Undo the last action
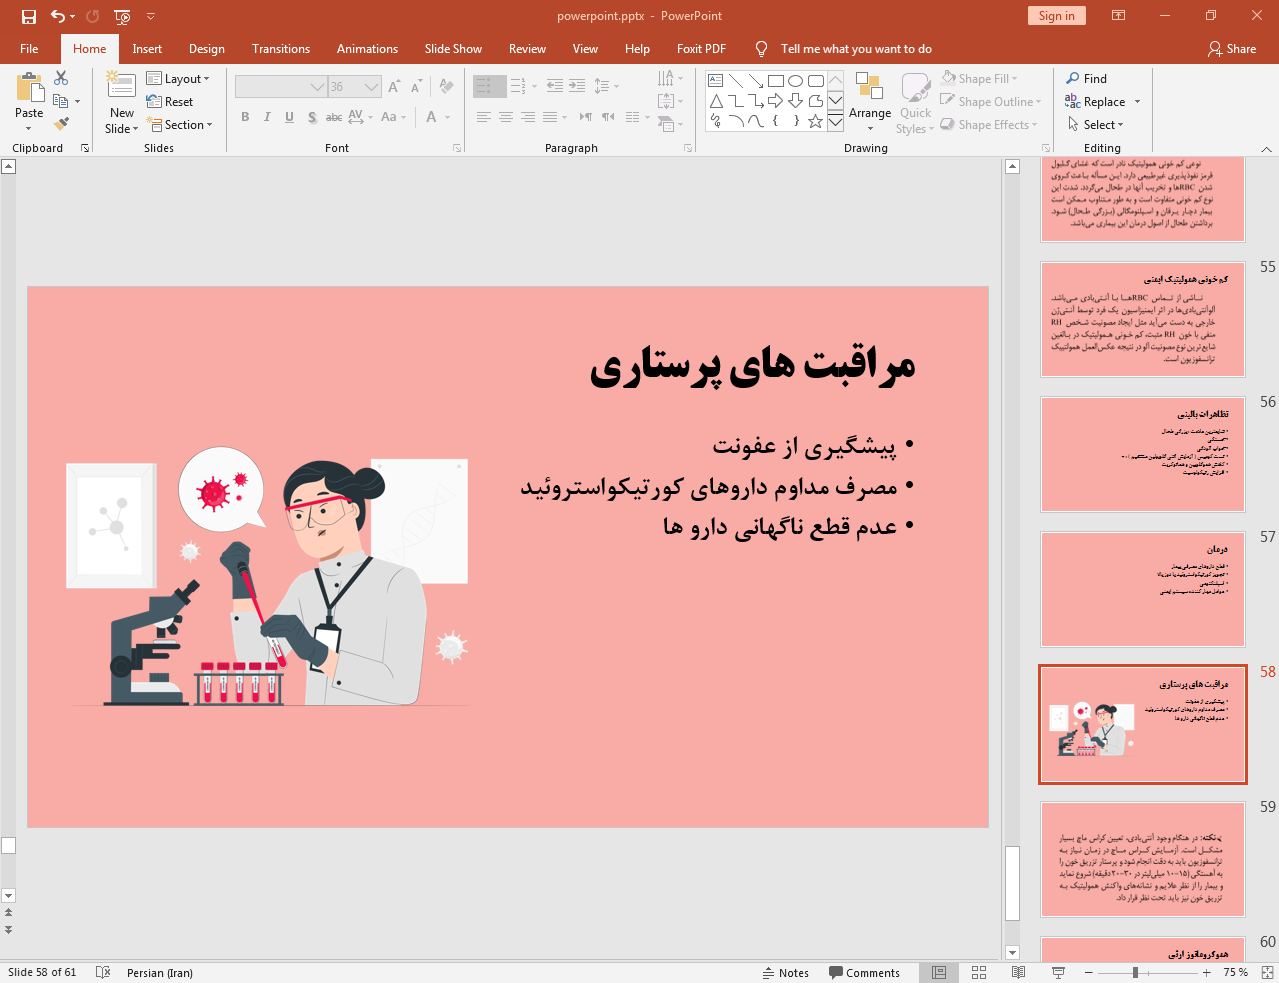This screenshot has width=1279, height=983. (58, 16)
